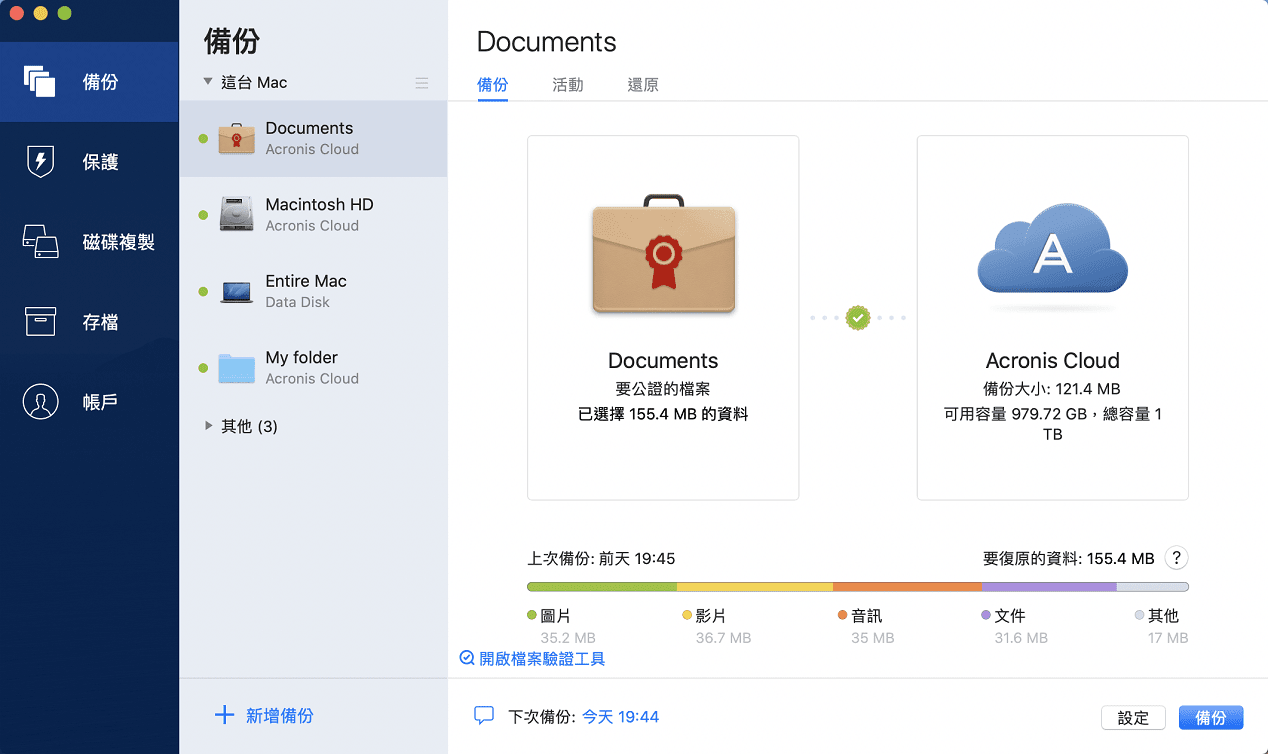Click the 31.6 MB value under 文件
The width and height of the screenshot is (1268, 754).
1021,638
